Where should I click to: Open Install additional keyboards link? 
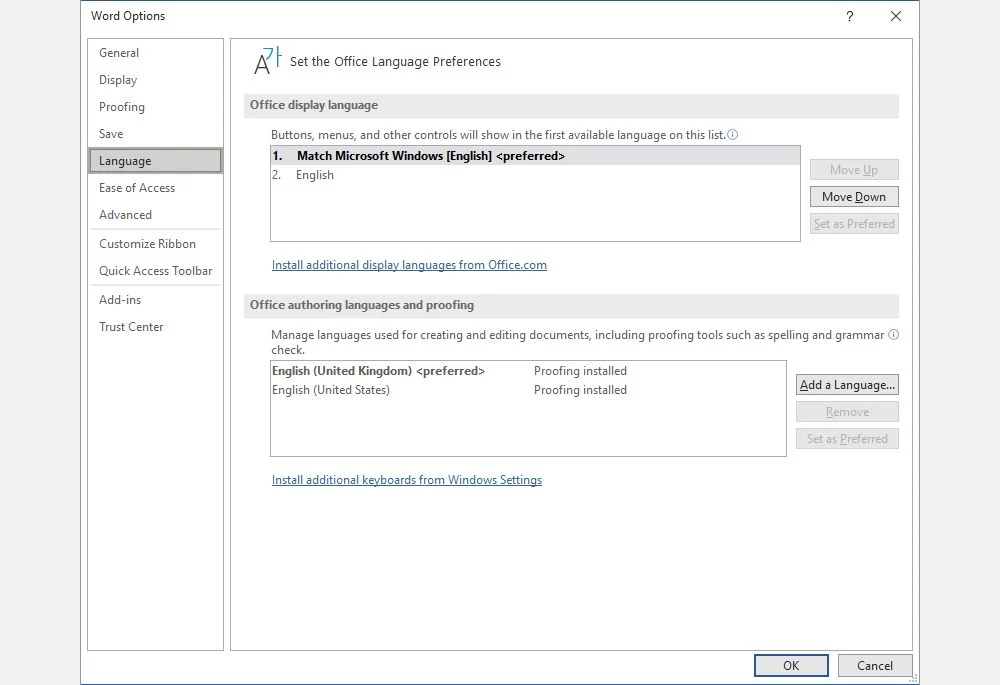click(407, 480)
